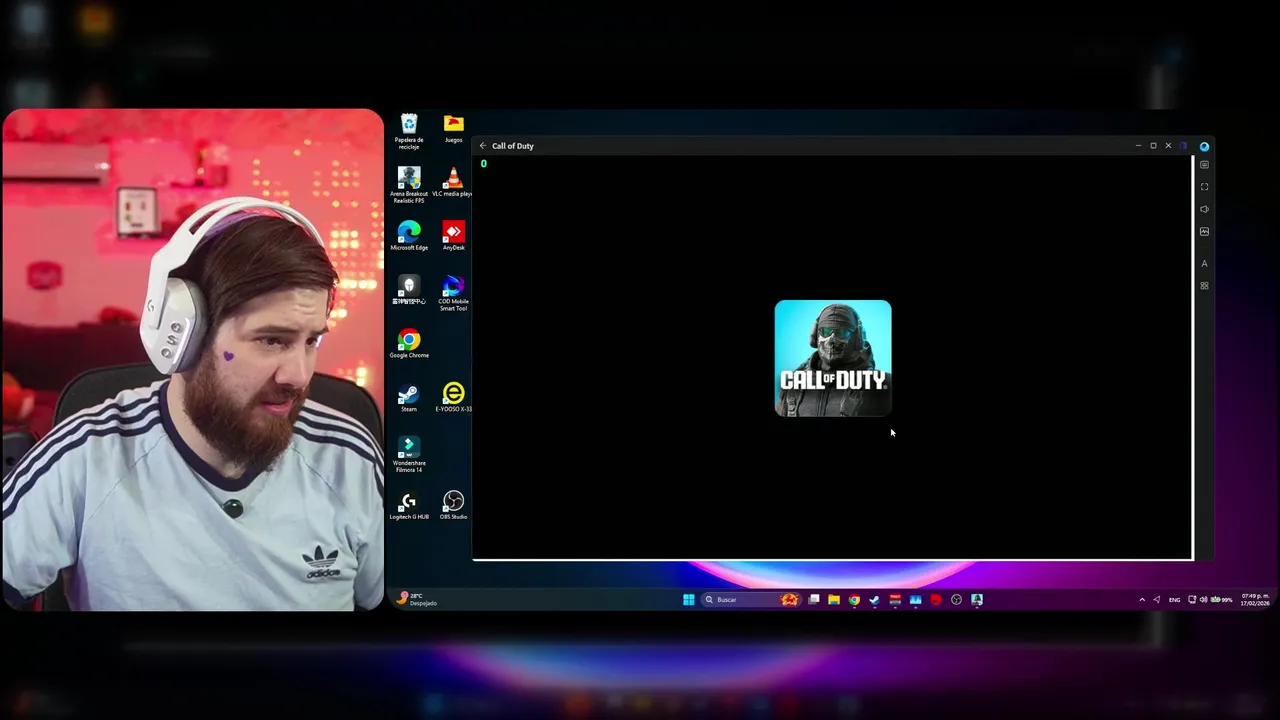Open File Explorer from the taskbar
The width and height of the screenshot is (1280, 720).
[833, 600]
